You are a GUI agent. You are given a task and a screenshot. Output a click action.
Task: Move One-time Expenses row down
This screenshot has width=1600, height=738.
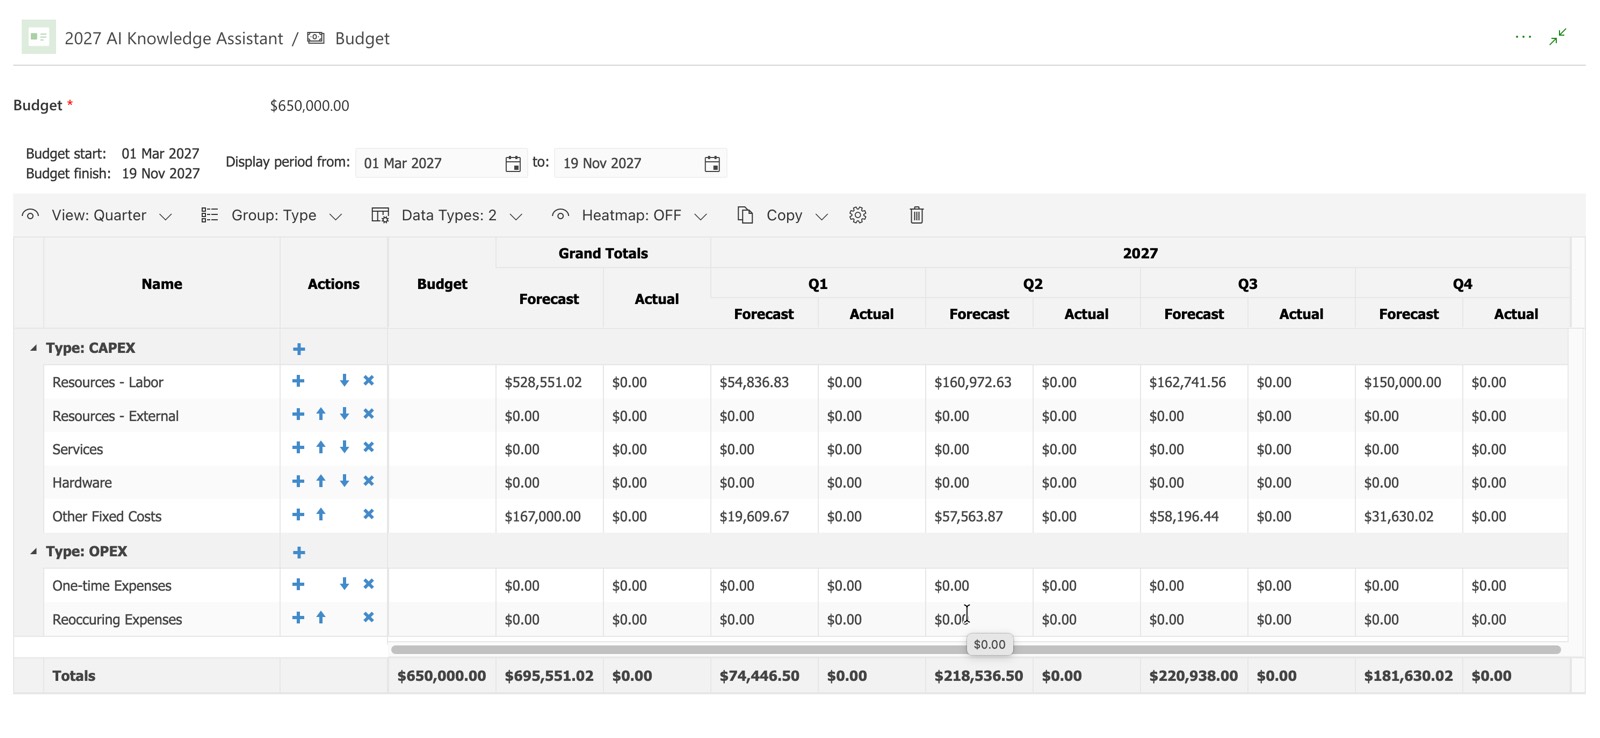344,584
